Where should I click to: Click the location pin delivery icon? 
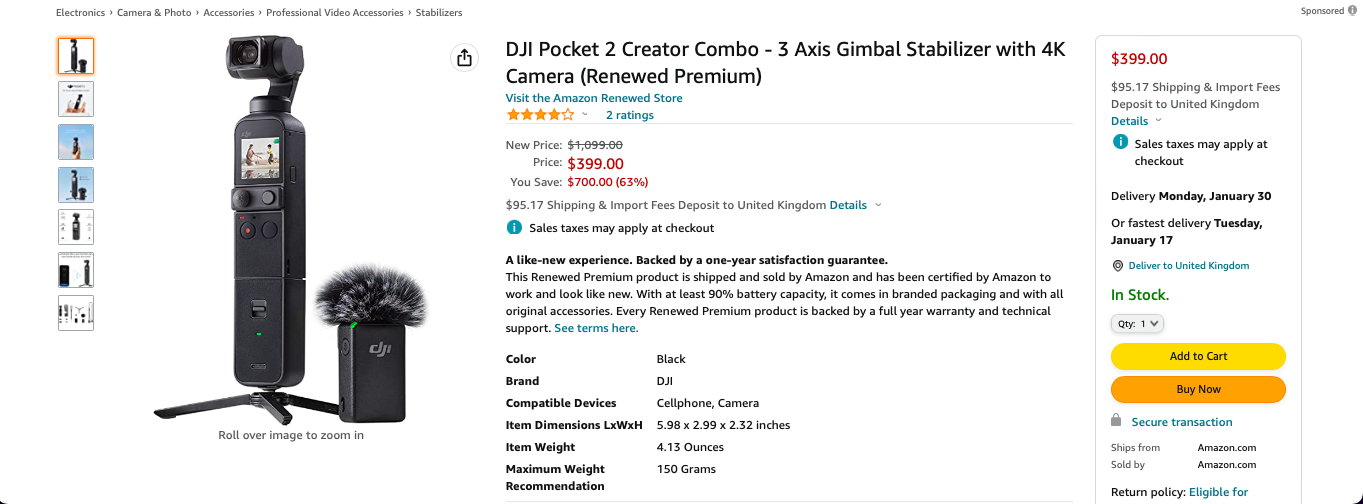pyautogui.click(x=1118, y=266)
